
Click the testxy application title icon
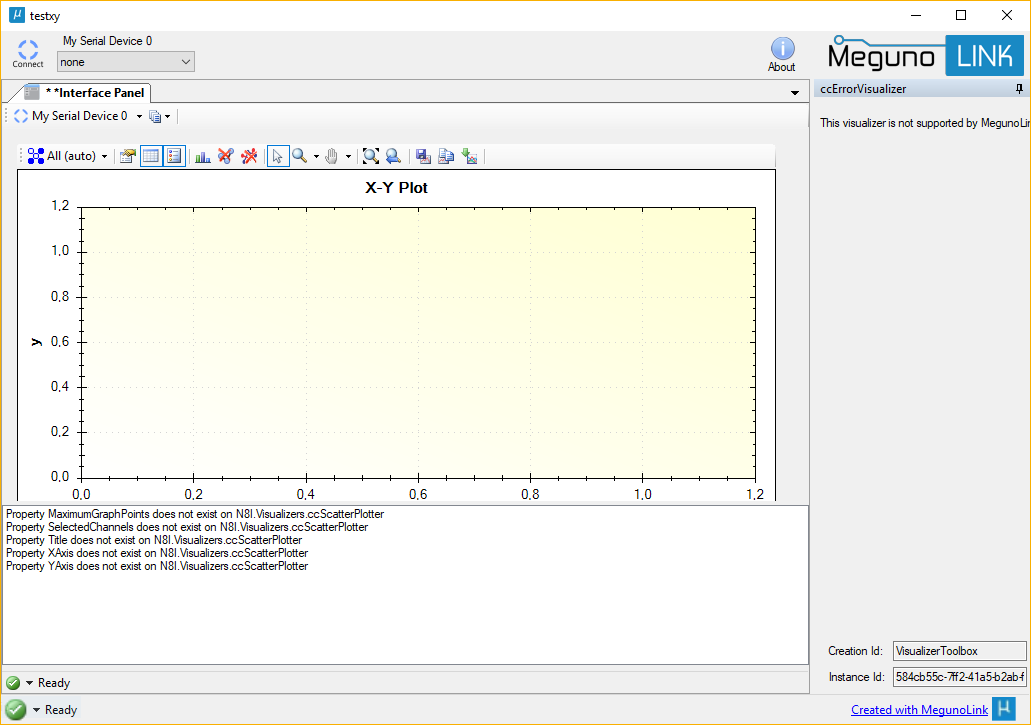pos(16,15)
